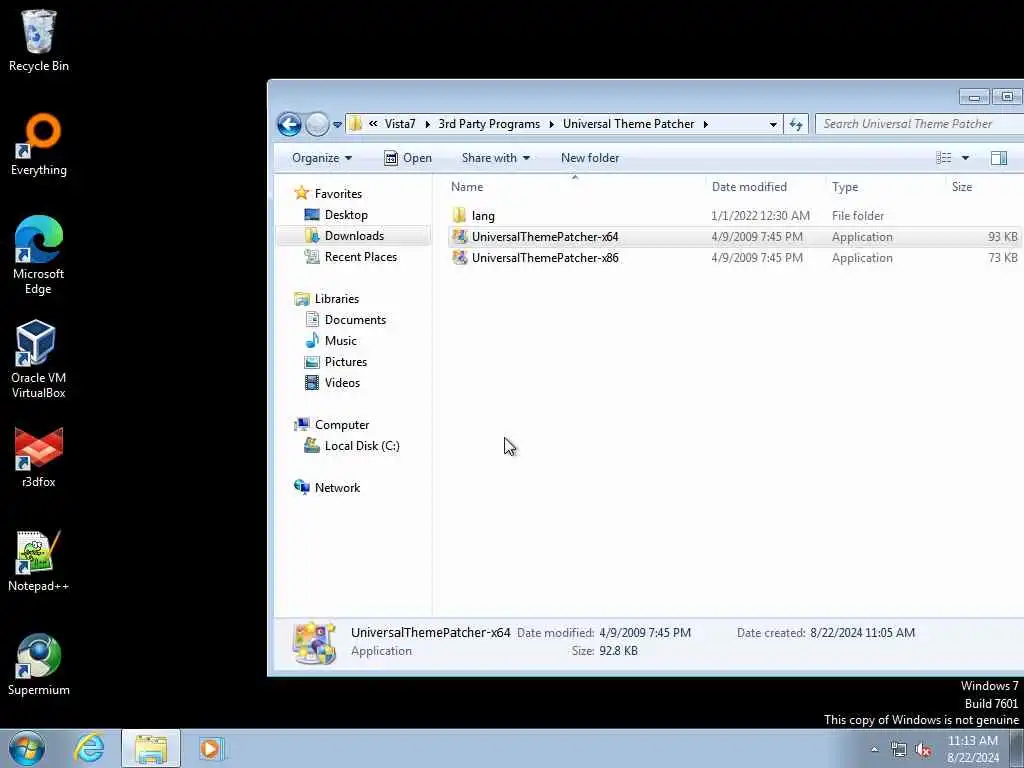Select Favorites in the navigation pane
This screenshot has width=1024, height=768.
pyautogui.click(x=338, y=194)
